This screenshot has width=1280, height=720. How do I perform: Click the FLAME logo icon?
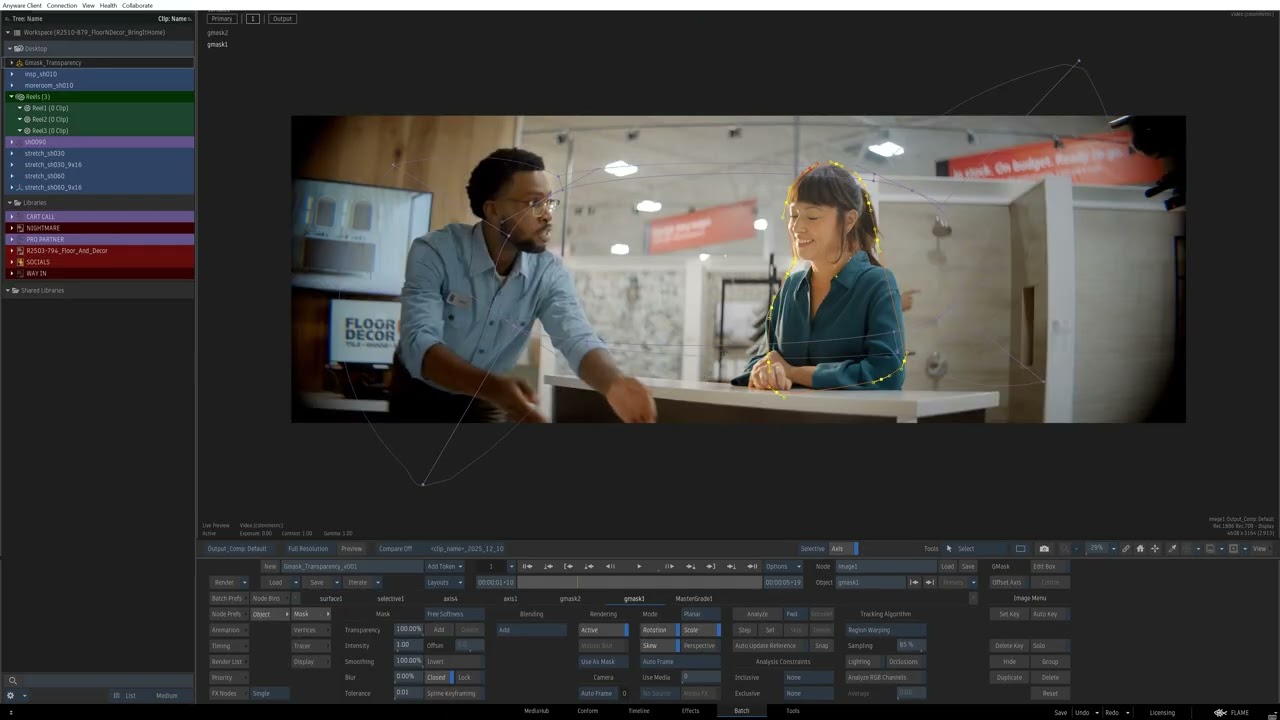click(1221, 712)
